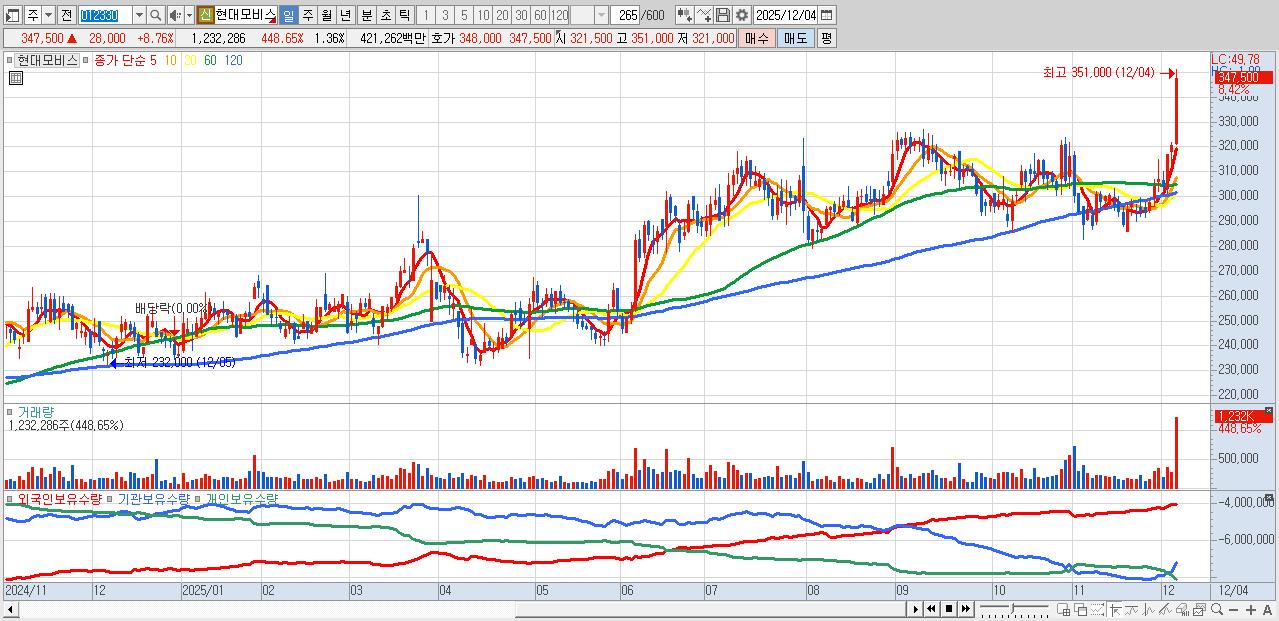Screen dimensions: 1279x621
Task: Click the 호가 quote label
Action: [443, 38]
